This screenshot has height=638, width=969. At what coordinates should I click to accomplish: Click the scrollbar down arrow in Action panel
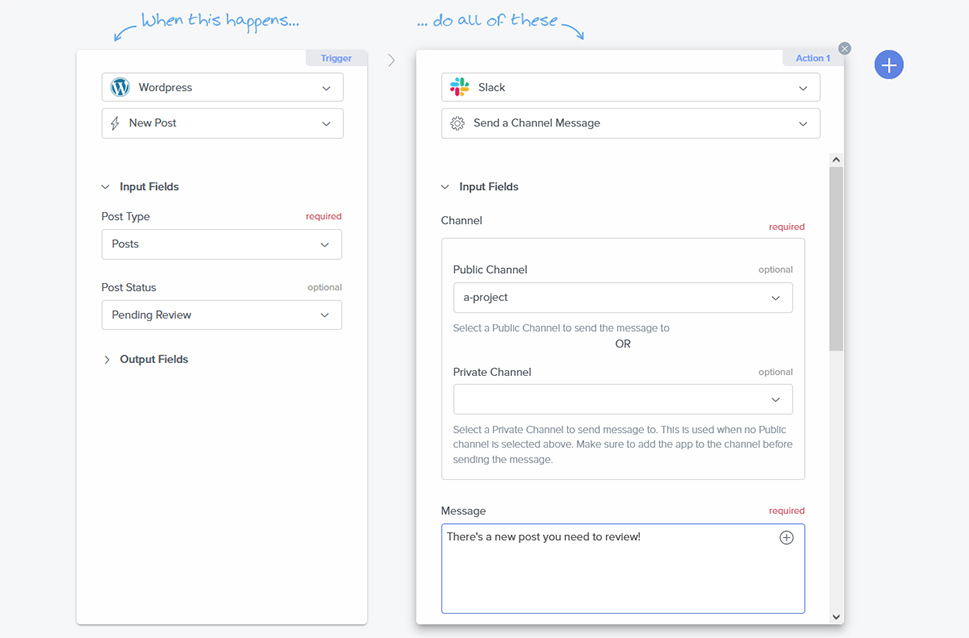tap(836, 616)
